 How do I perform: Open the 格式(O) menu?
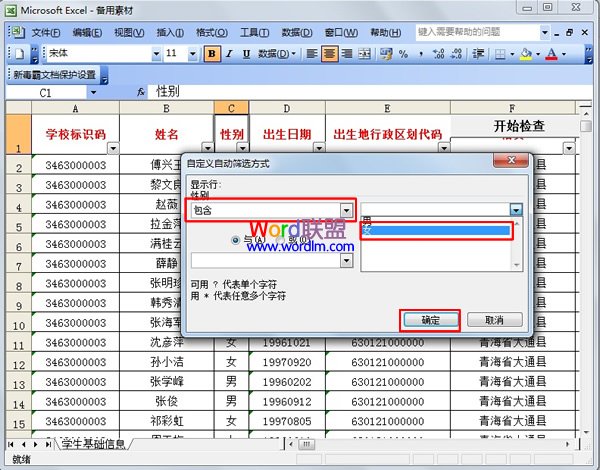tap(212, 33)
